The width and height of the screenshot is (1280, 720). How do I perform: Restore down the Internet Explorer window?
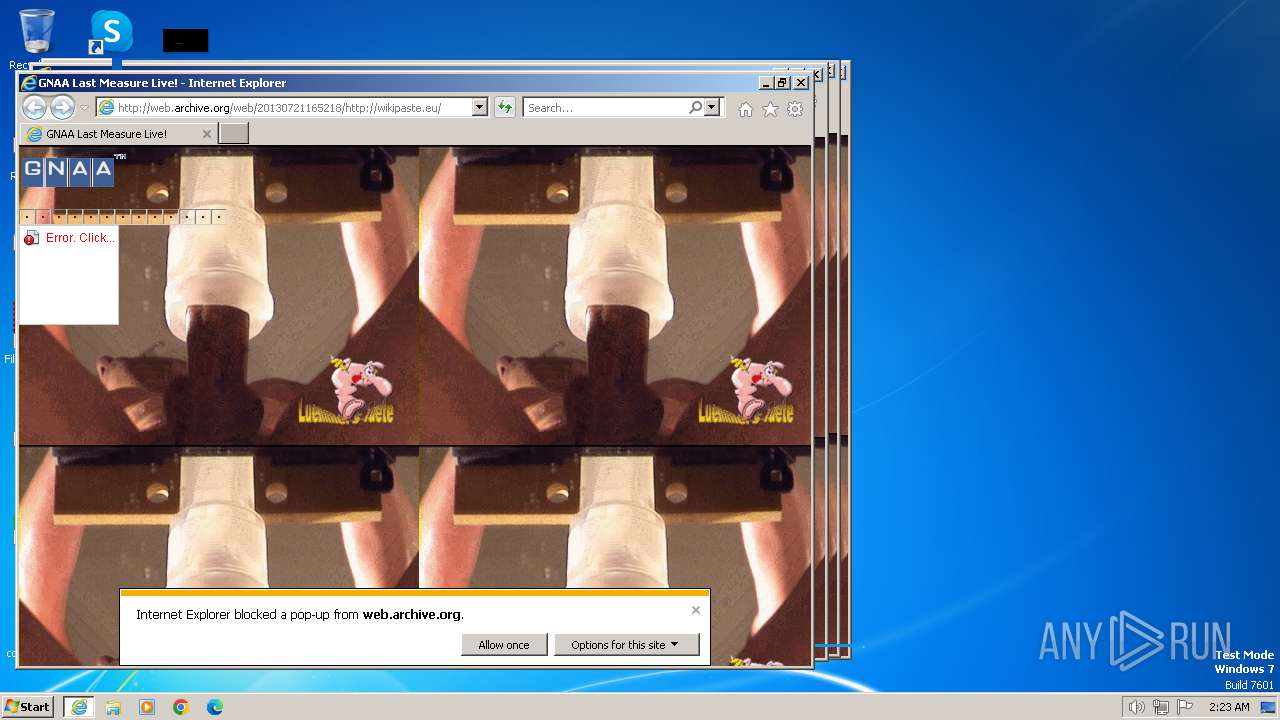783,83
